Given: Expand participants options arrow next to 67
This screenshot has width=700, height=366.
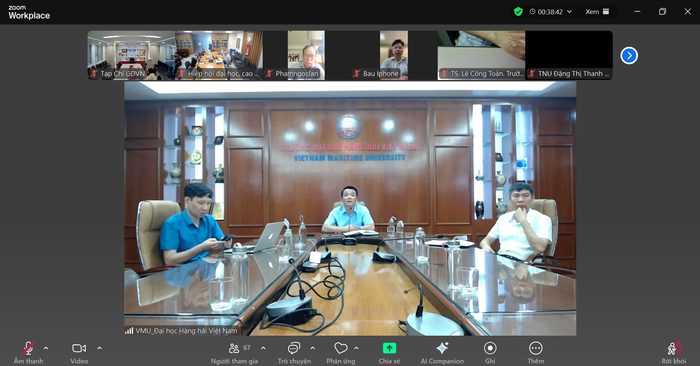Looking at the screenshot, I should 263,348.
